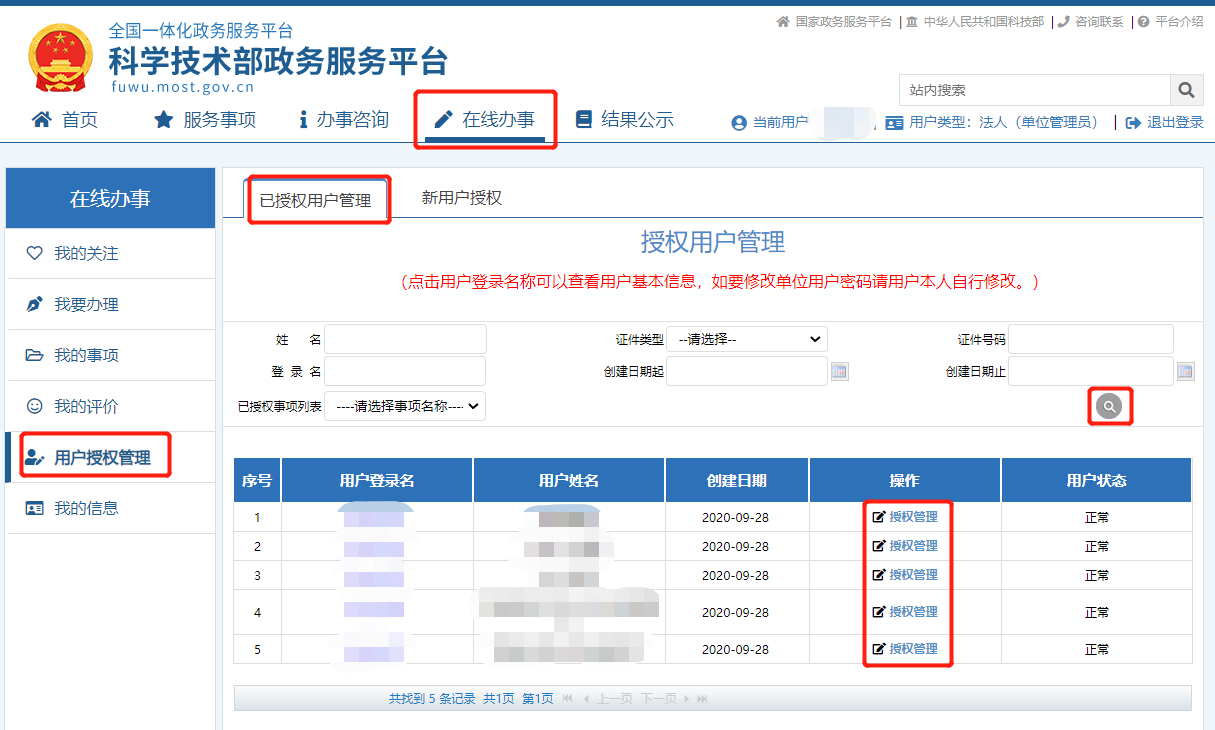Click 授权管理 edit icon in row 1
Screen dimensions: 1215x730
coord(879,517)
